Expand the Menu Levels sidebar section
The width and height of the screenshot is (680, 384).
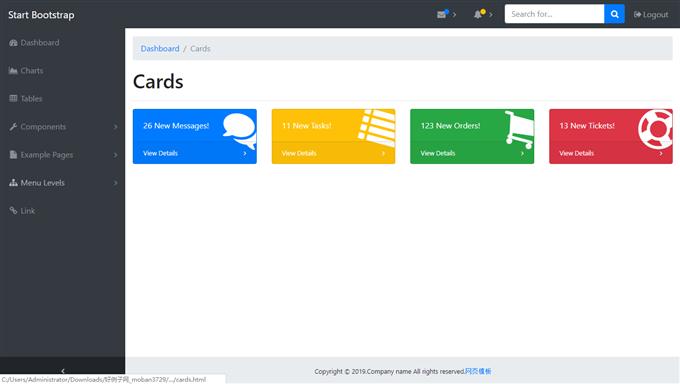pos(63,183)
